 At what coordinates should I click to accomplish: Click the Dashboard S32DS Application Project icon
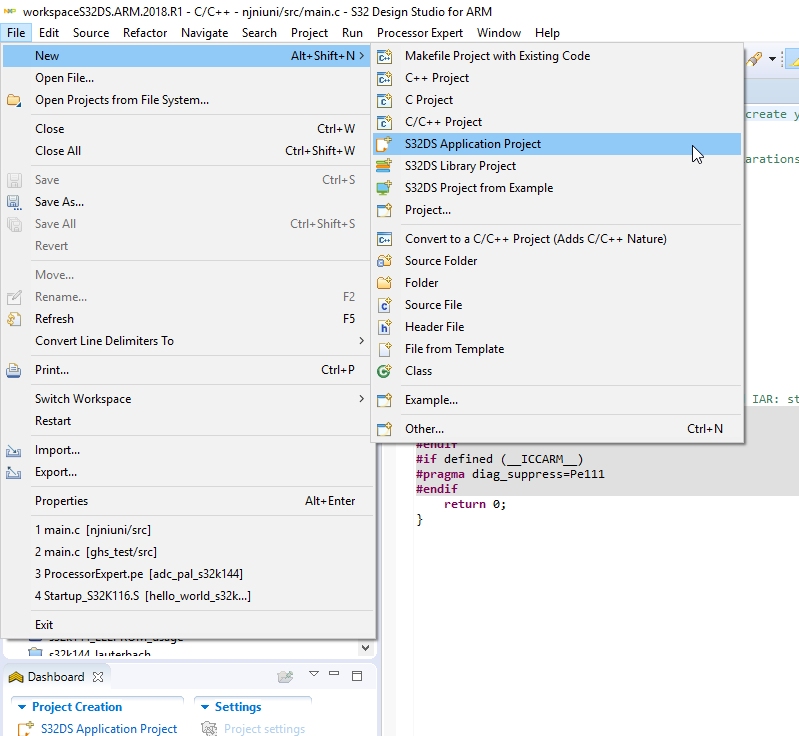tap(25, 728)
